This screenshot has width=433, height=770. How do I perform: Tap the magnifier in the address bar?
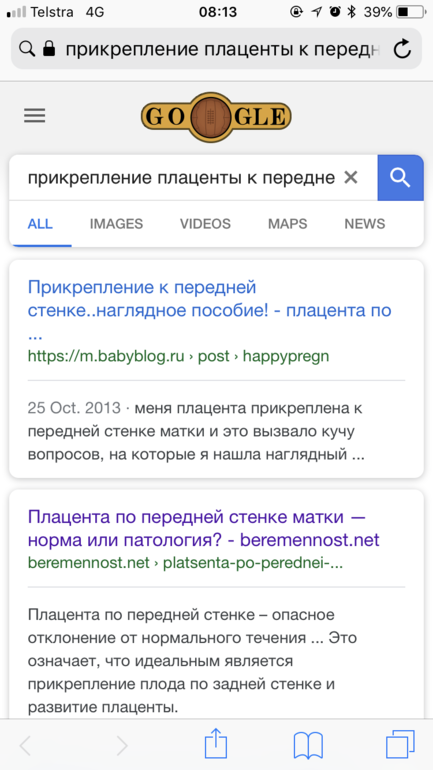click(x=27, y=49)
